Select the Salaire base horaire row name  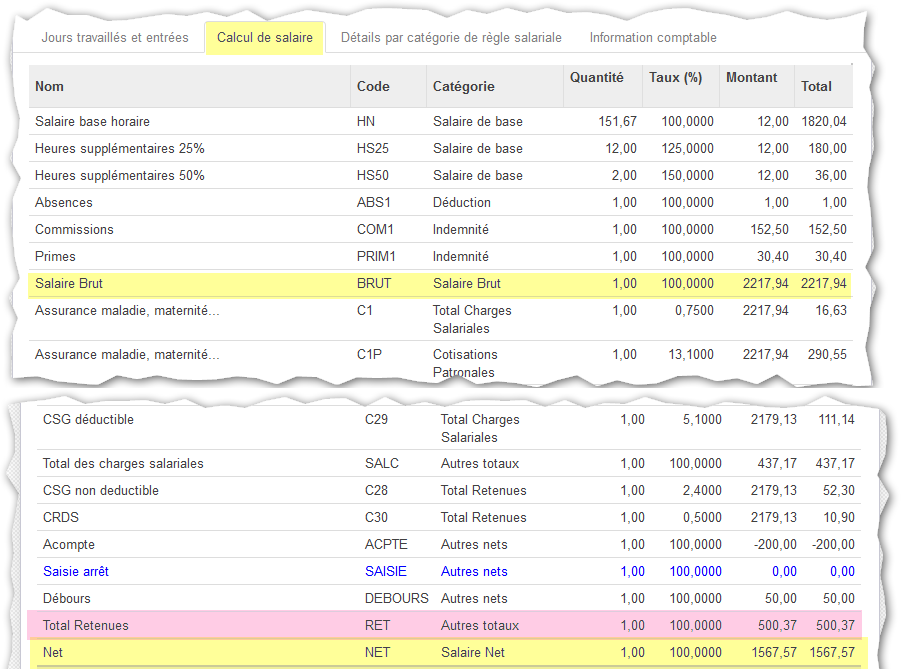pyautogui.click(x=92, y=121)
